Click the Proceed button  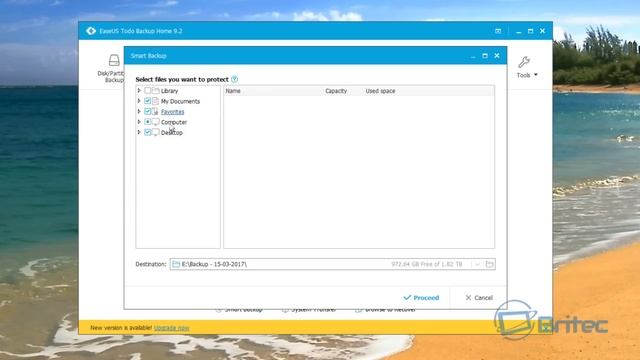(421, 298)
